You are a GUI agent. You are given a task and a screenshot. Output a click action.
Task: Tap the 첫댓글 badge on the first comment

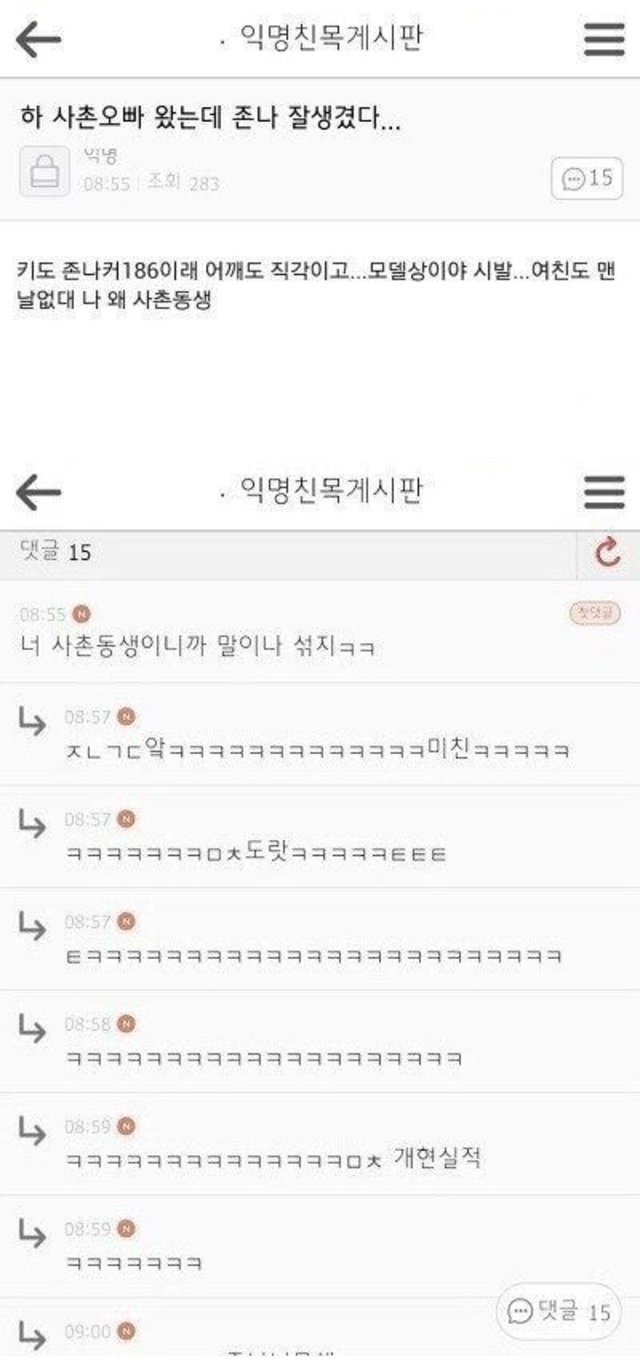click(x=596, y=613)
